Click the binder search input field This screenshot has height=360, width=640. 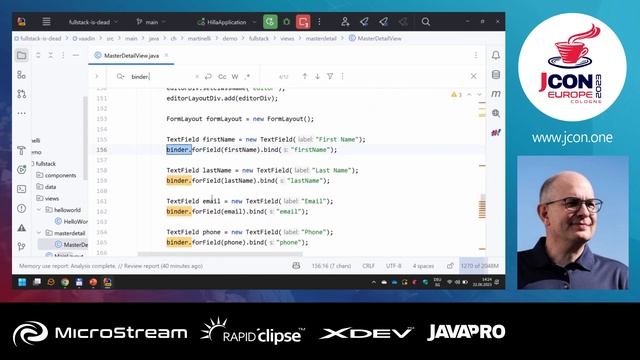[161, 76]
